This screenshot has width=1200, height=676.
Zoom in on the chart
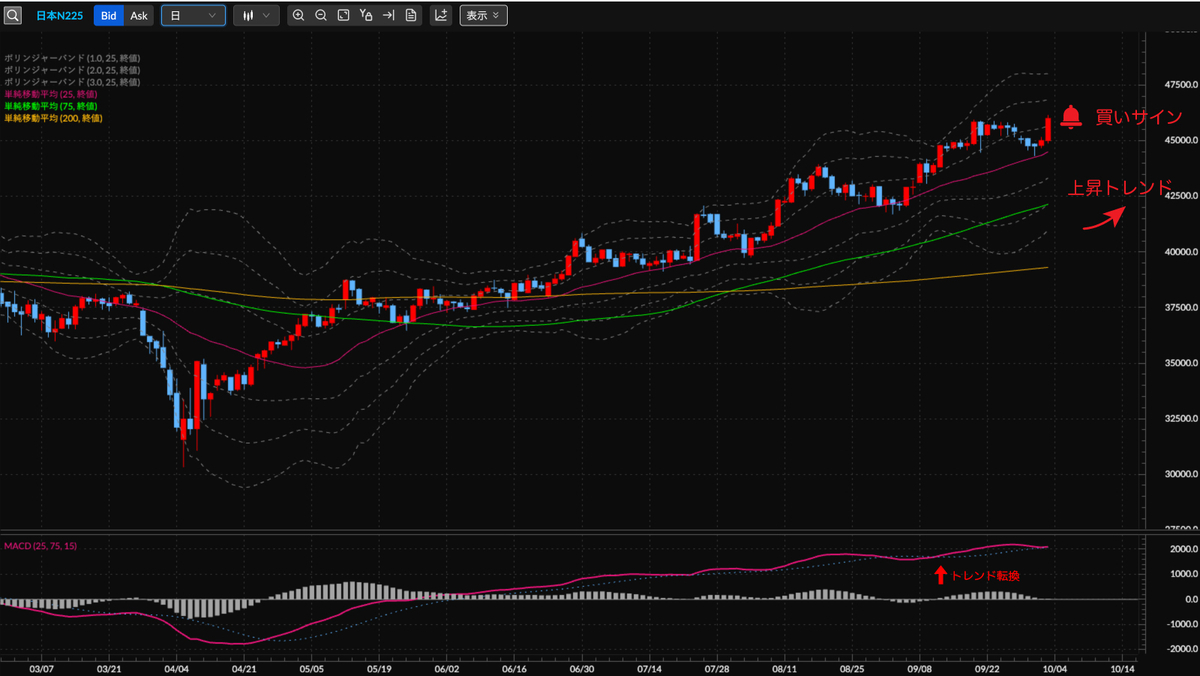point(298,16)
